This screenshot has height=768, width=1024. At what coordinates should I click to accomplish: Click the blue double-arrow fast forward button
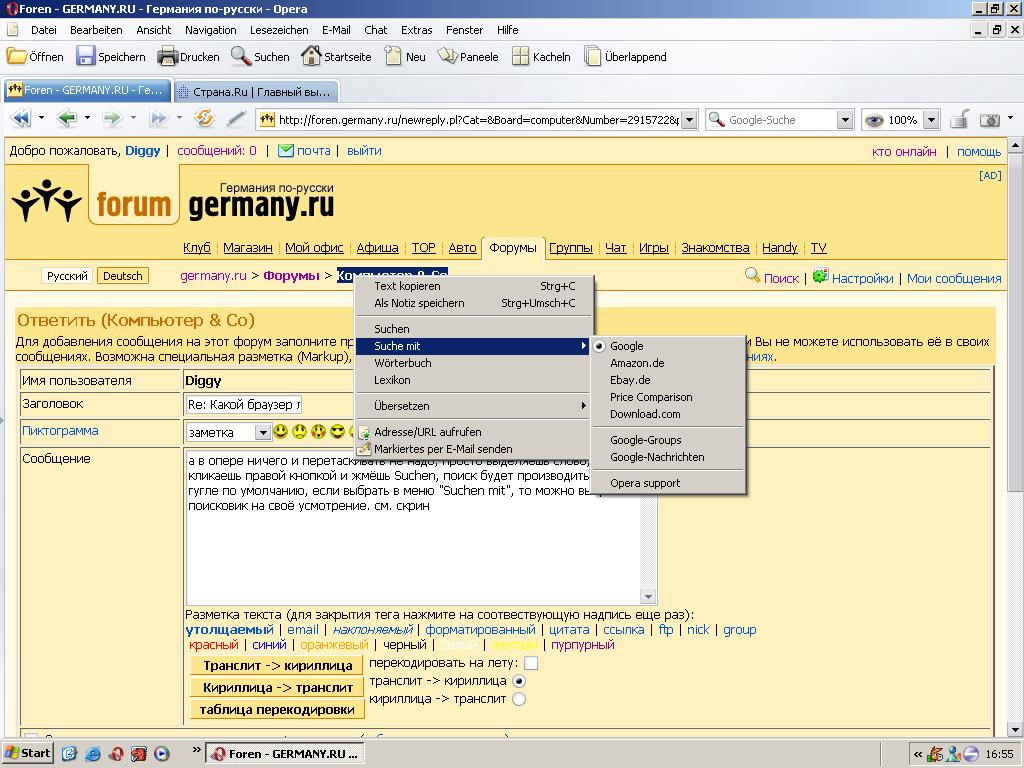[x=158, y=119]
